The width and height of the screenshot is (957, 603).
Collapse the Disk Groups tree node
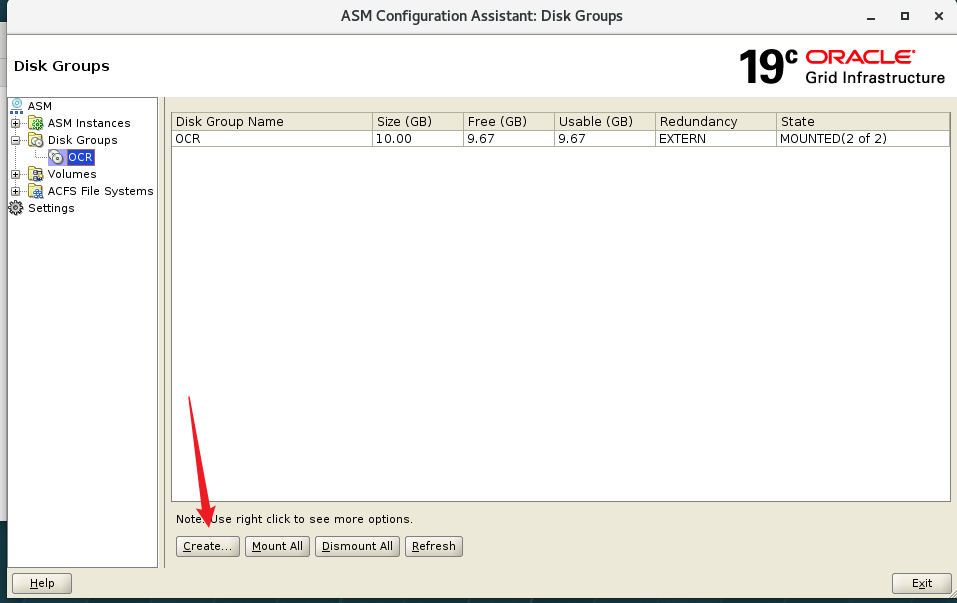point(15,140)
